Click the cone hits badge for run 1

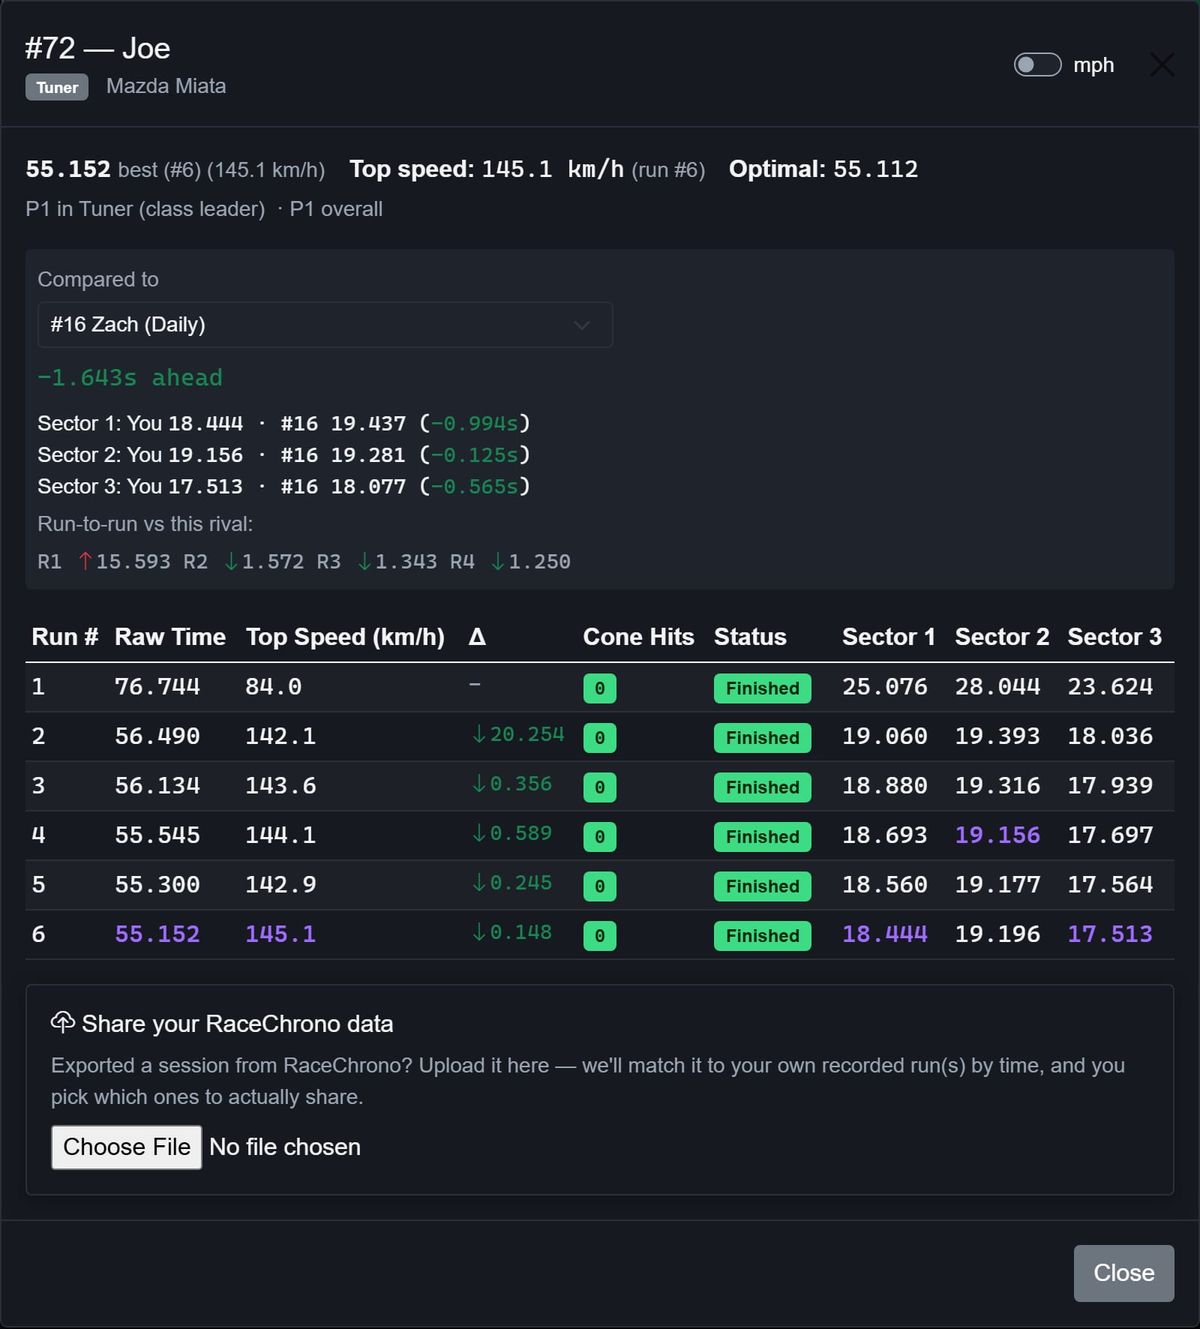coord(600,688)
